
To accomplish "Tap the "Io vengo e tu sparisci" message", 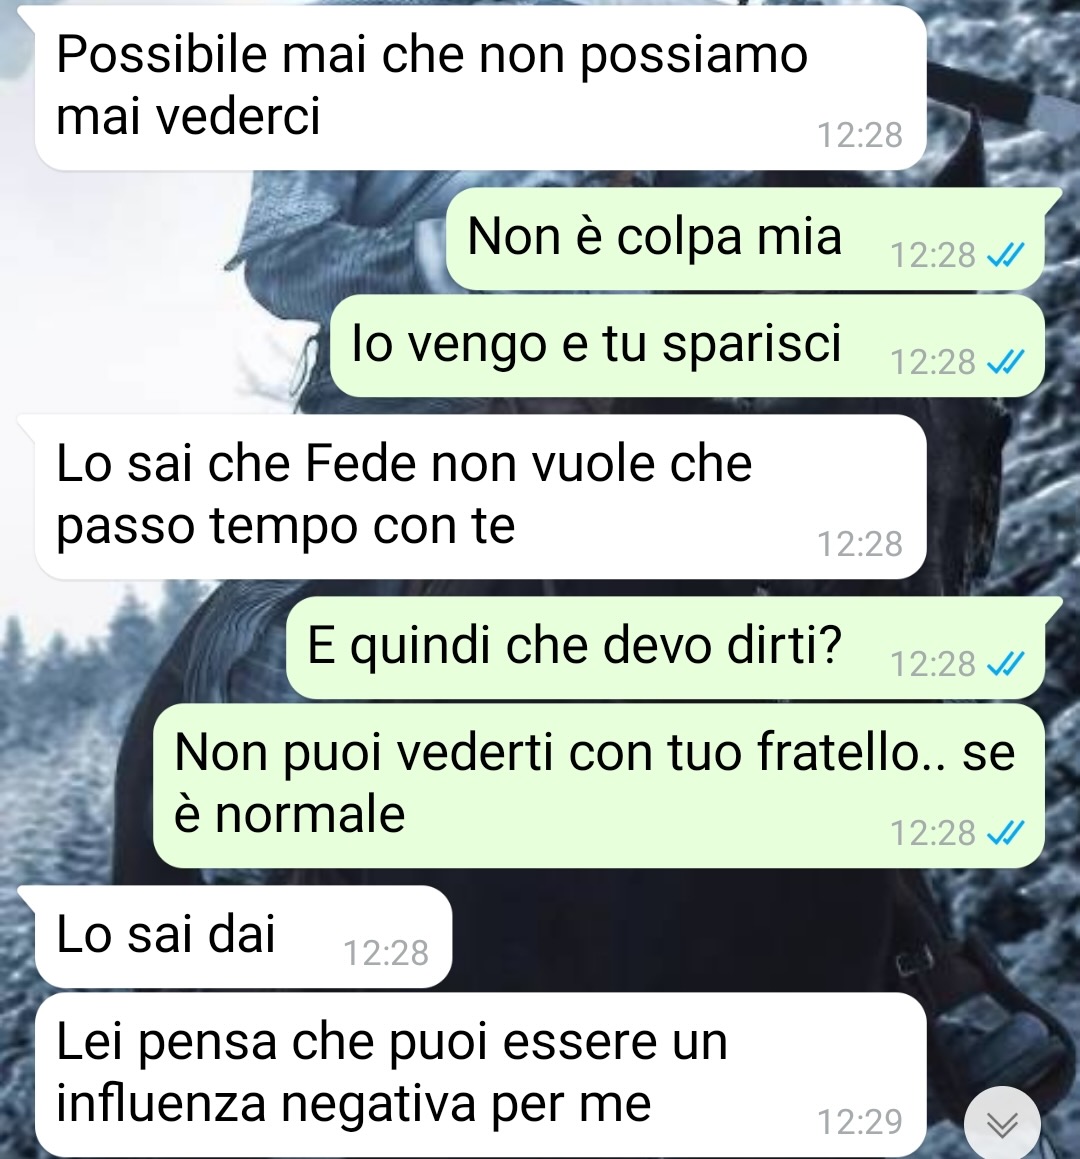I will tap(687, 346).
